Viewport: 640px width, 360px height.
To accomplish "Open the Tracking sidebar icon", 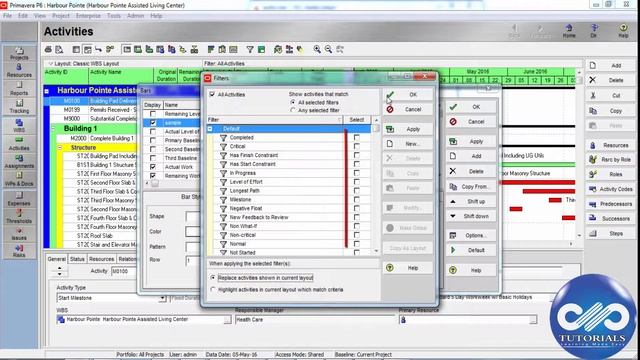I will (19, 106).
